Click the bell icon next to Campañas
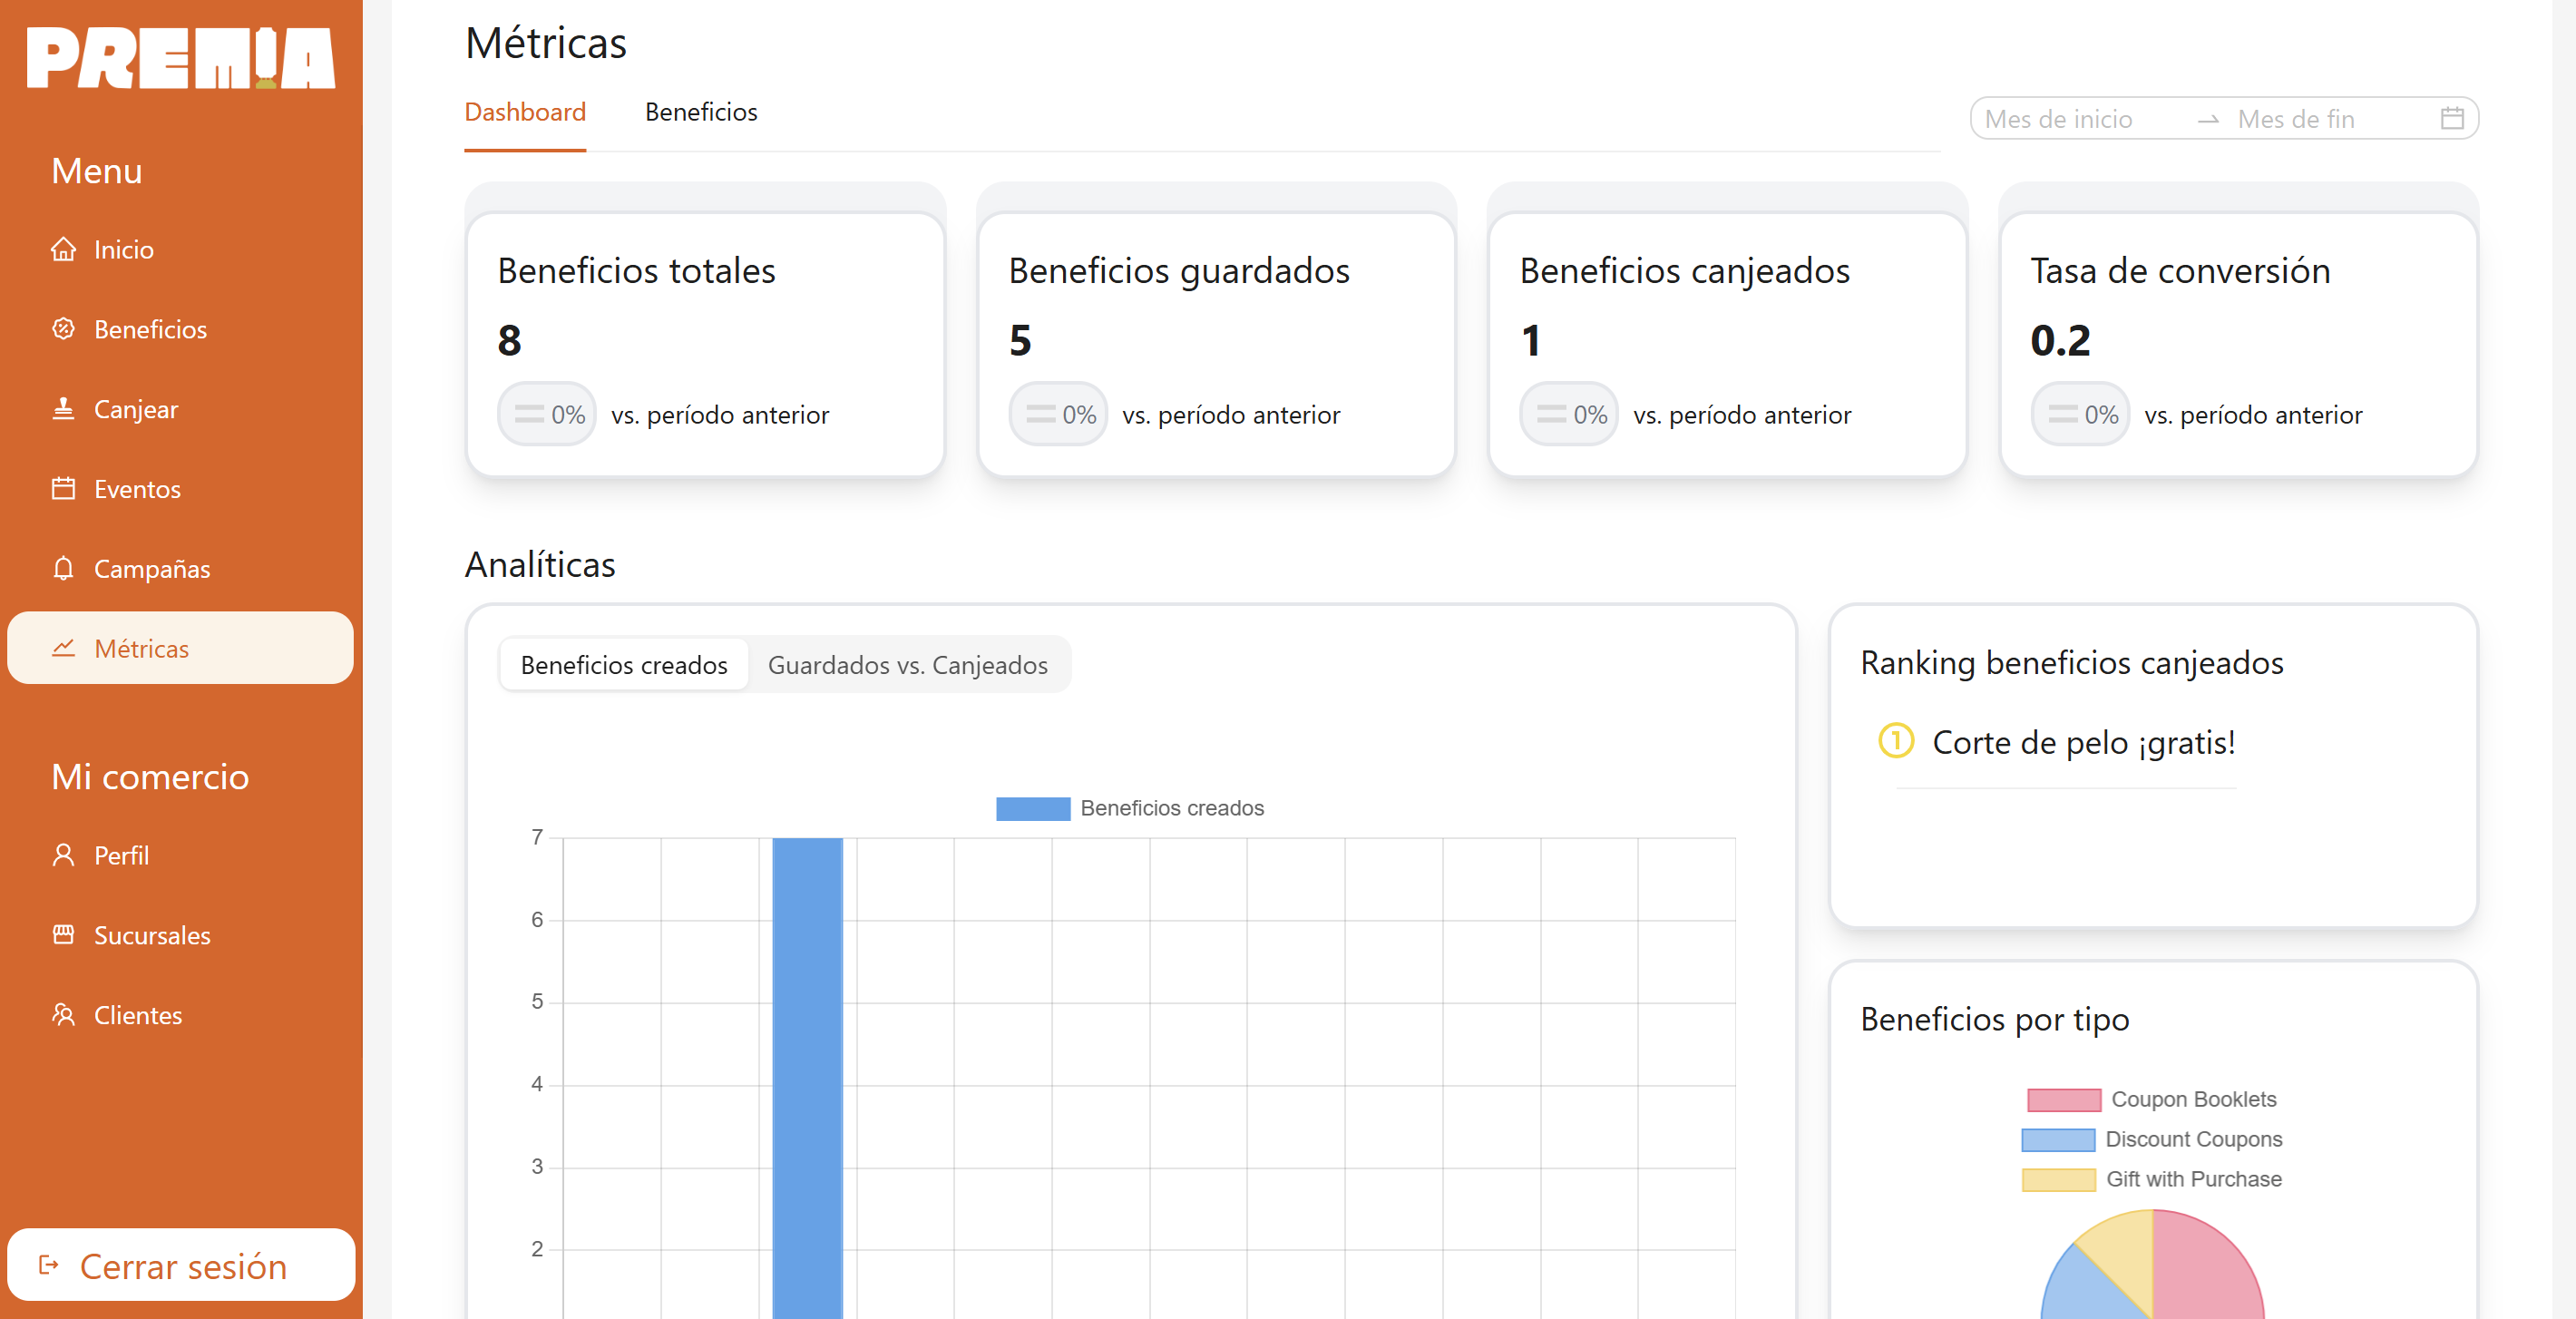Screen dimensions: 2576x1319 pyautogui.click(x=63, y=569)
